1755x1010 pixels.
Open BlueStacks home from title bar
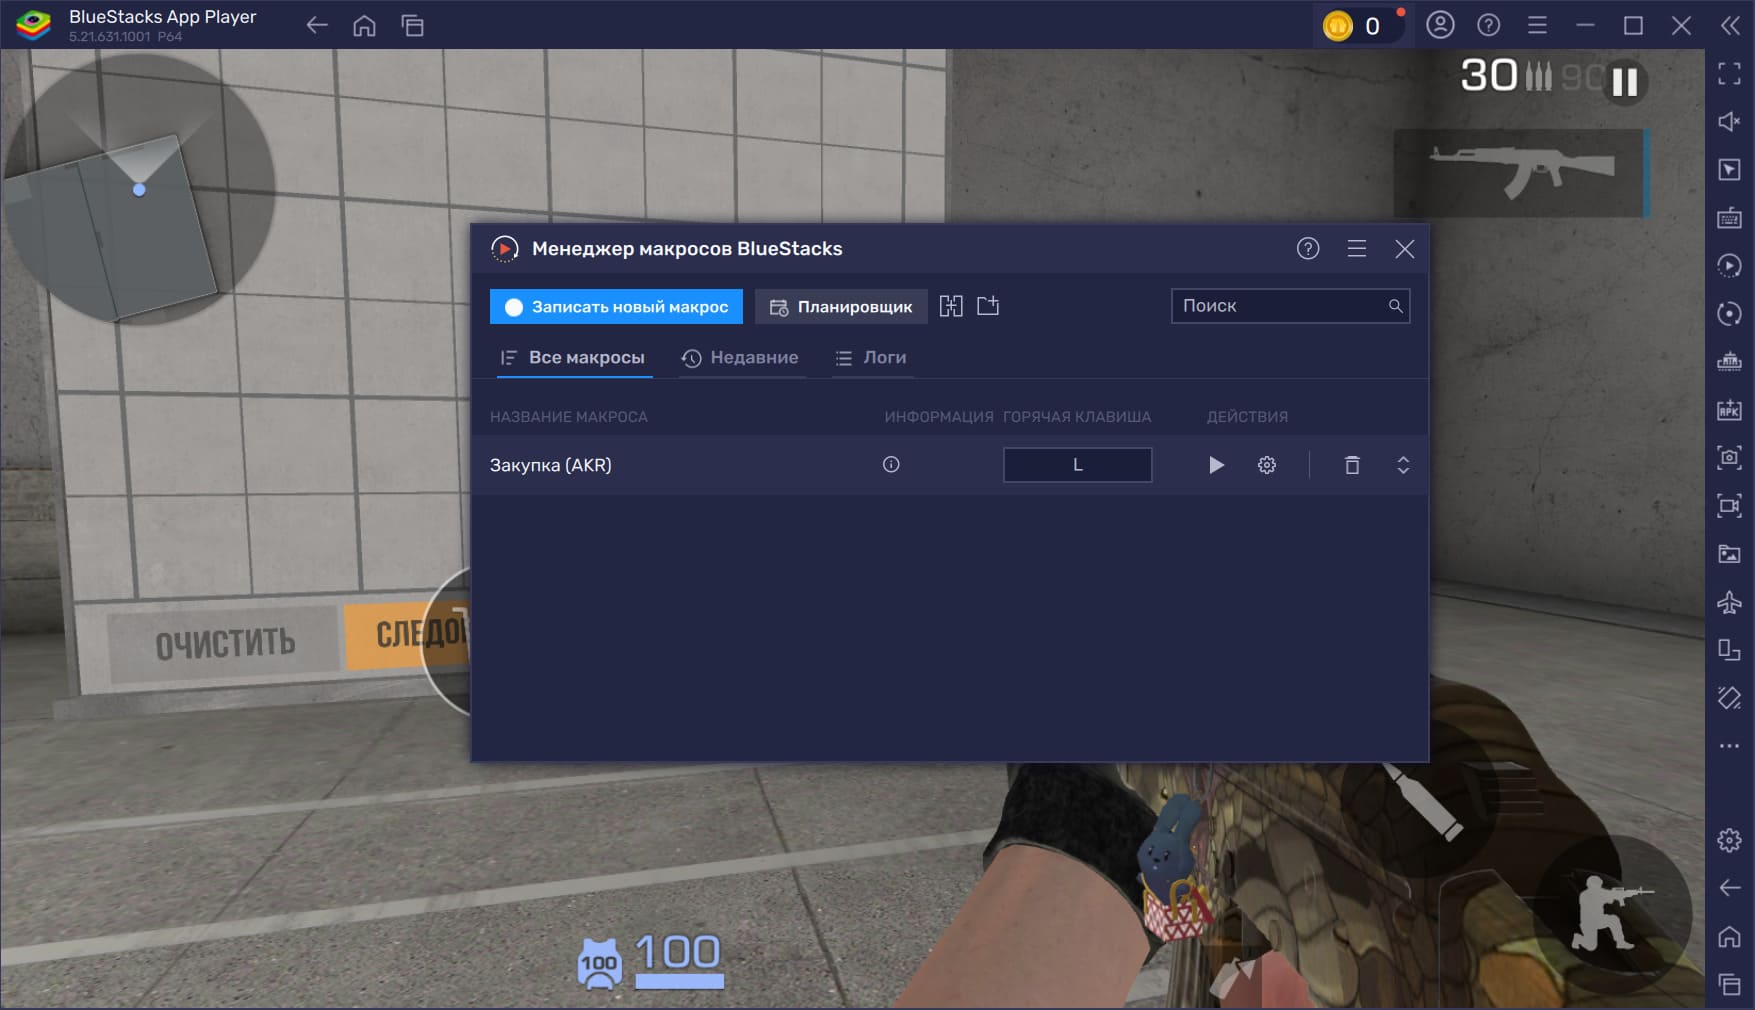[365, 26]
